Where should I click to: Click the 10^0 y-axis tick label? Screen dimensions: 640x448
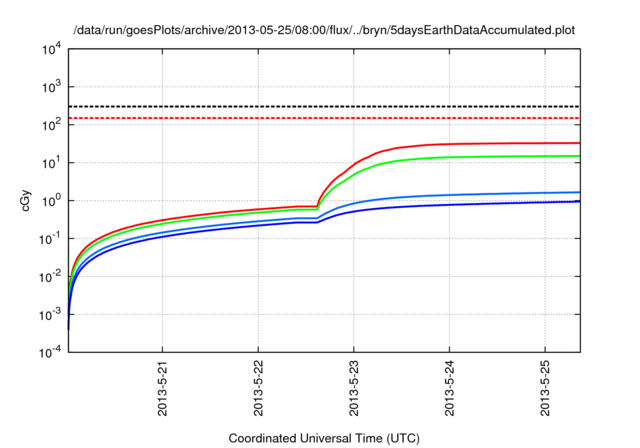(51, 200)
